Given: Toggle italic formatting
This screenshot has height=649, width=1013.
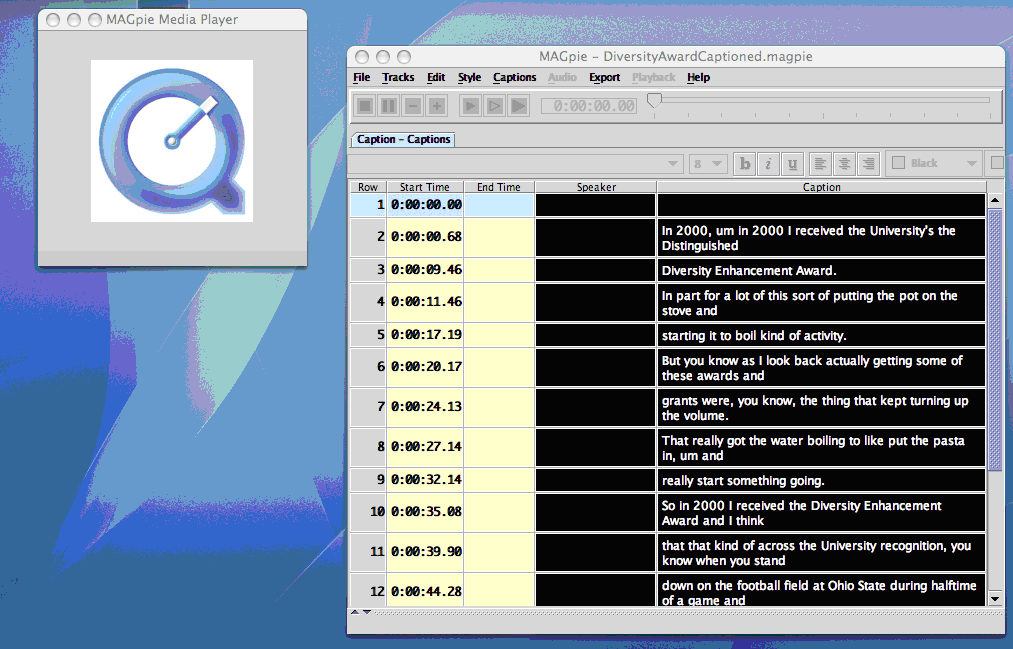Looking at the screenshot, I should [x=768, y=164].
